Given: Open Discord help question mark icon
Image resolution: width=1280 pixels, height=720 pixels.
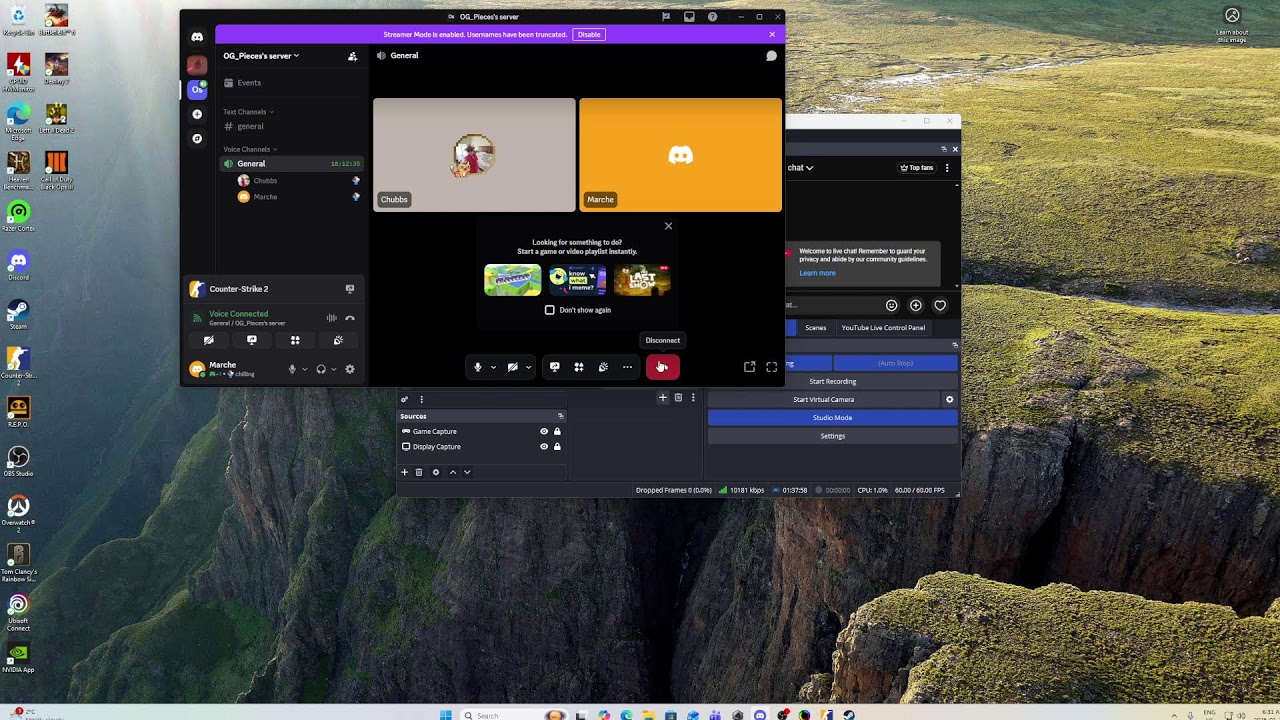Looking at the screenshot, I should 712,17.
